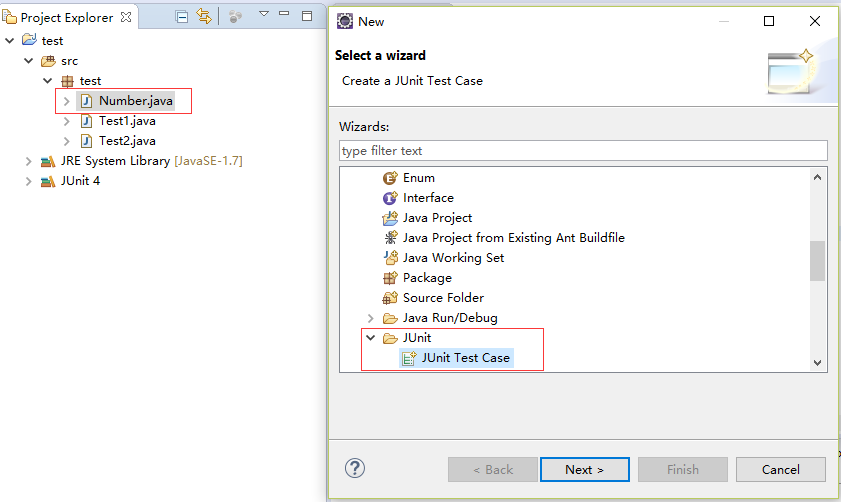Screen dimensions: 841x502
Task: Select Number.java file name
Action: tap(136, 101)
